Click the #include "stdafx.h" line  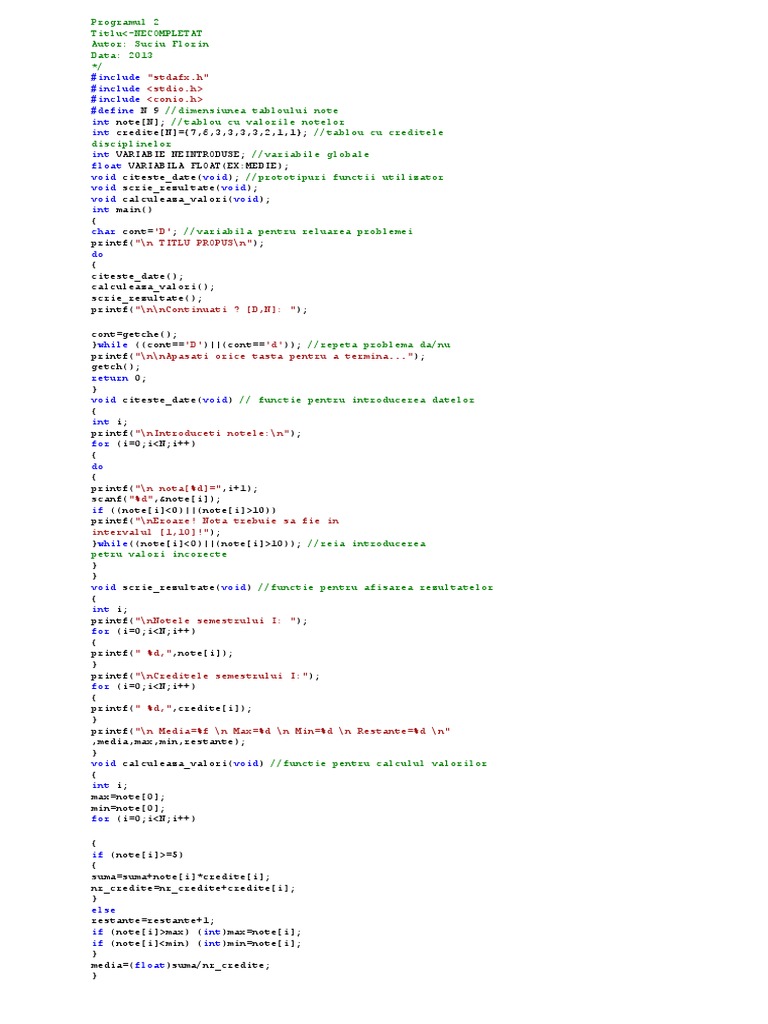pyautogui.click(x=150, y=77)
